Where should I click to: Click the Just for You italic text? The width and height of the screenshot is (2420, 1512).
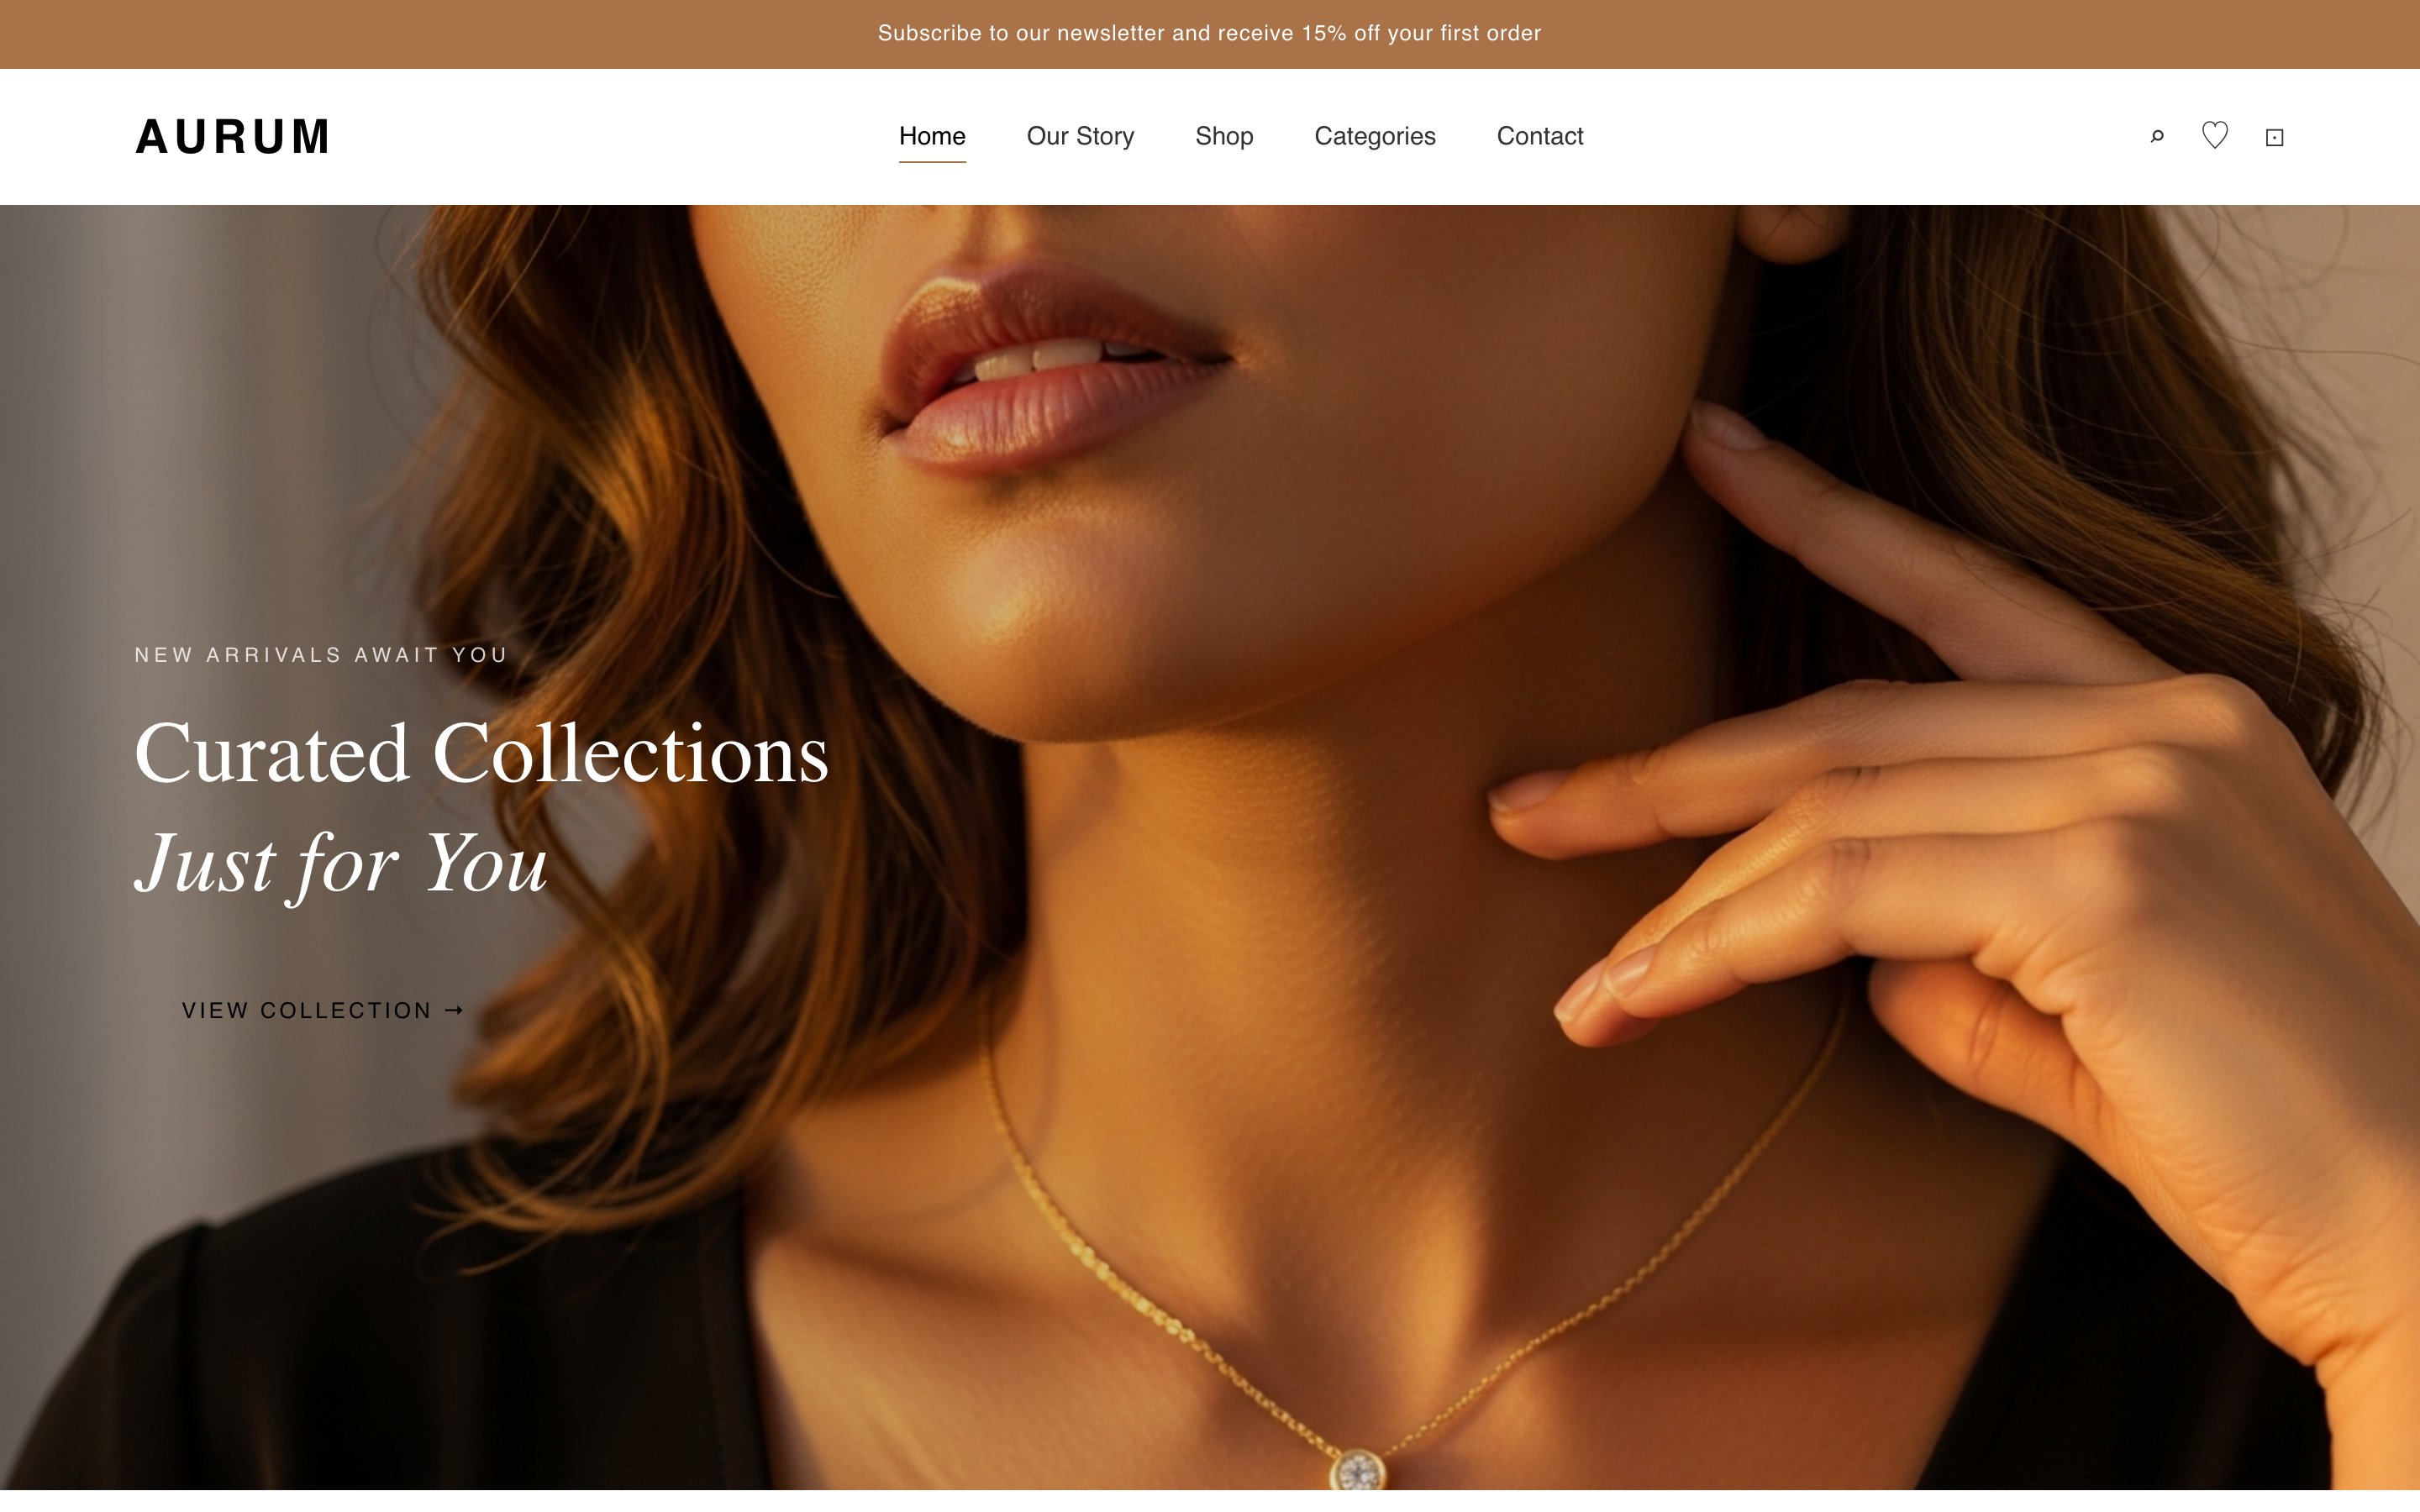341,865
